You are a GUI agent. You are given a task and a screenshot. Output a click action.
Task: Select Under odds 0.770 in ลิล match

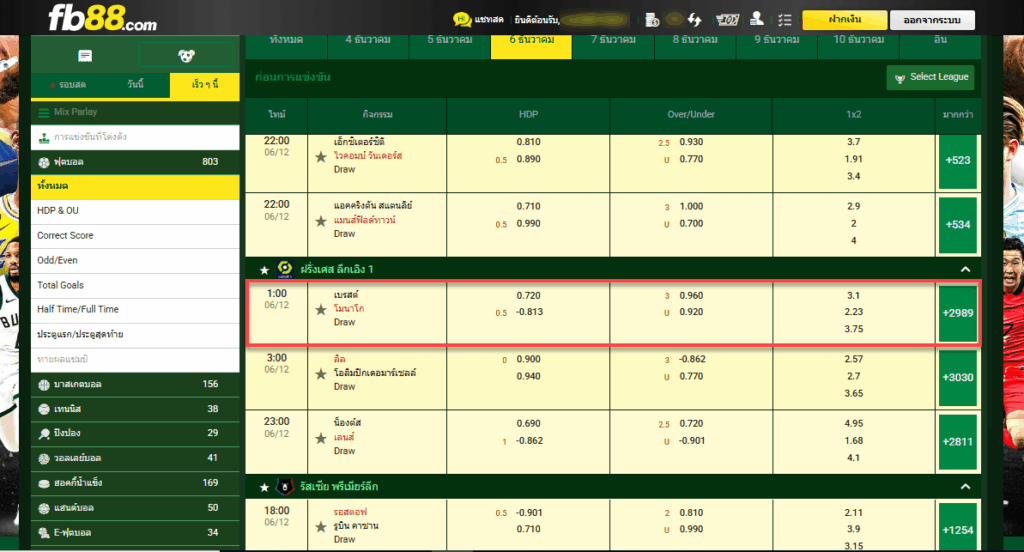691,377
